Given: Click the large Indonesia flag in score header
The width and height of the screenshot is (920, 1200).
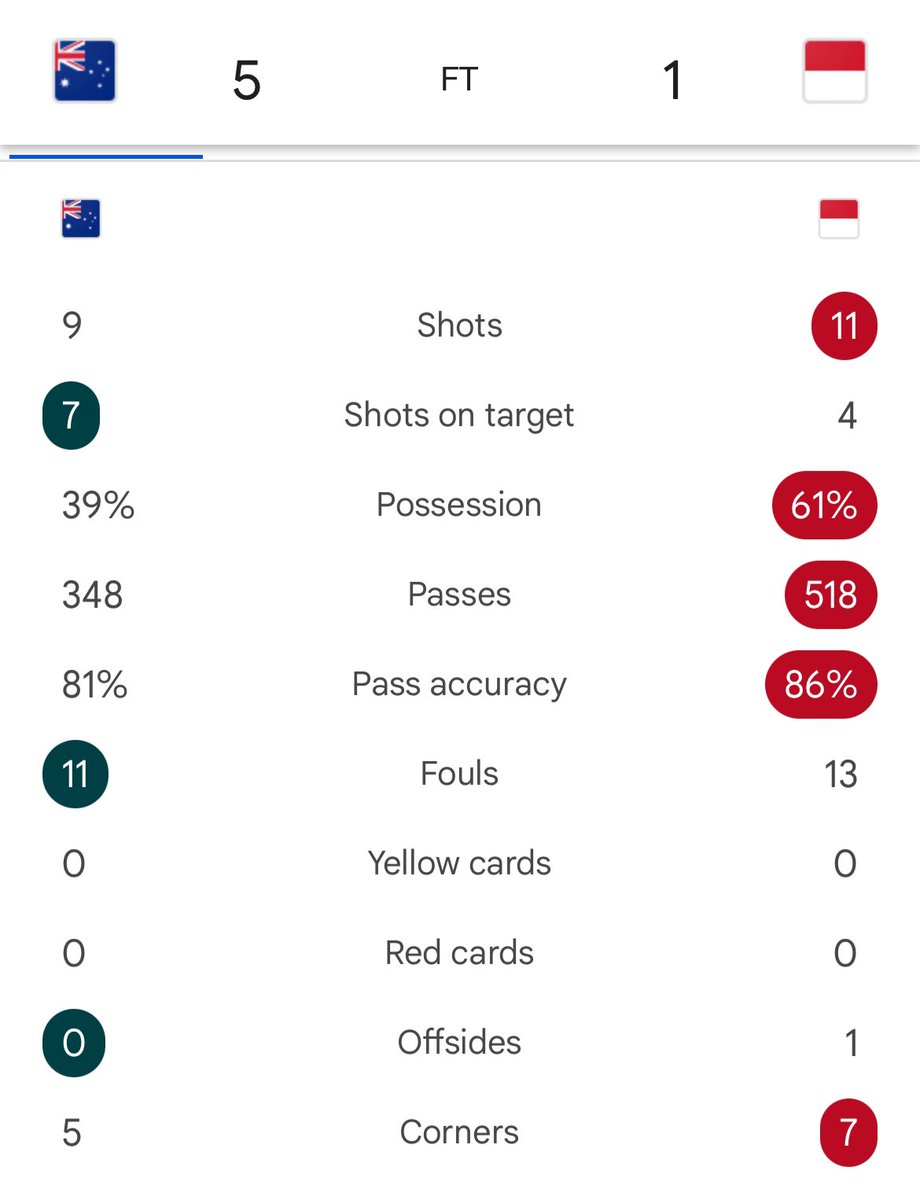Looking at the screenshot, I should click(x=835, y=71).
